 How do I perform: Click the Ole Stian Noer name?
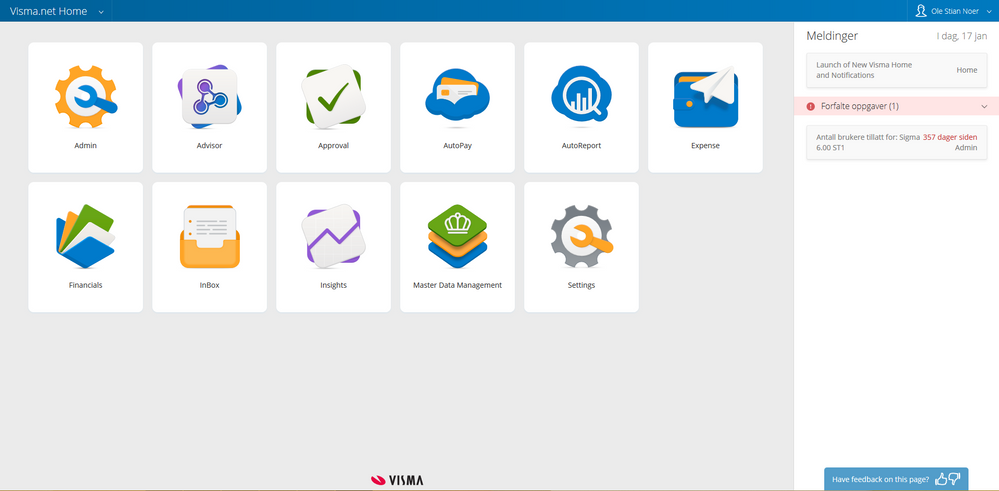954,11
